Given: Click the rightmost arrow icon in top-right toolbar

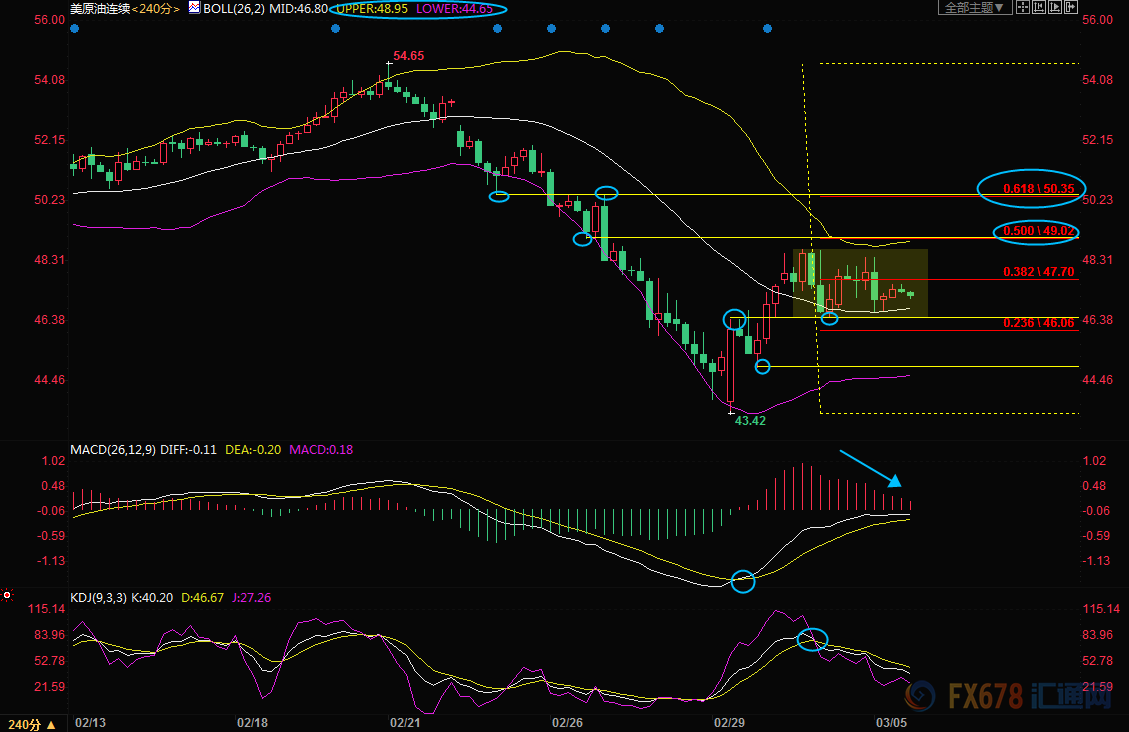Looking at the screenshot, I should (x=1071, y=7).
